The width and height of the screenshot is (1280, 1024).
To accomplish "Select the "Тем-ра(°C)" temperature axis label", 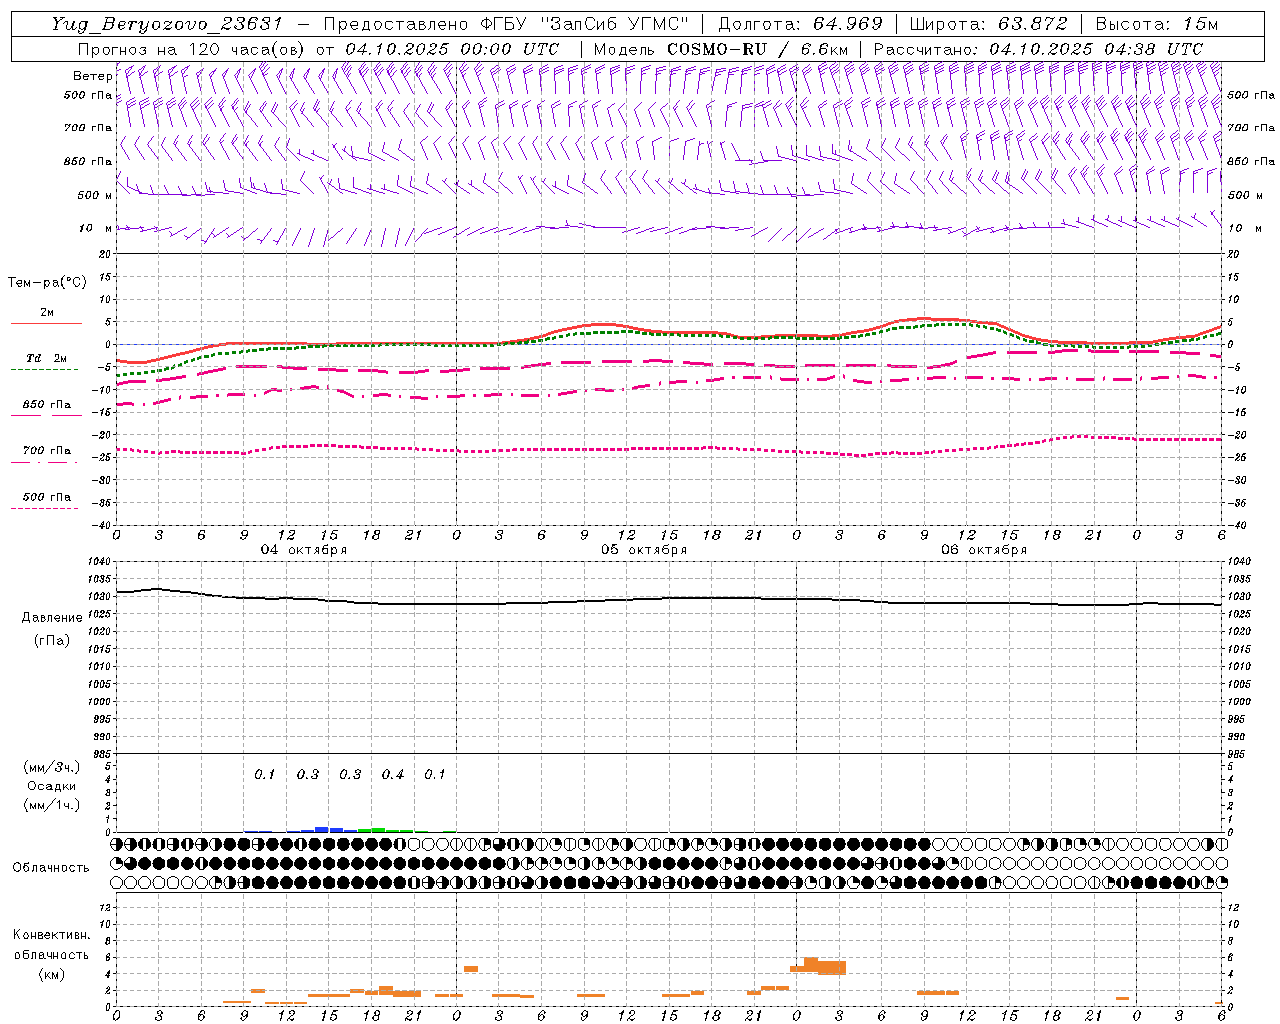I will click(x=47, y=283).
